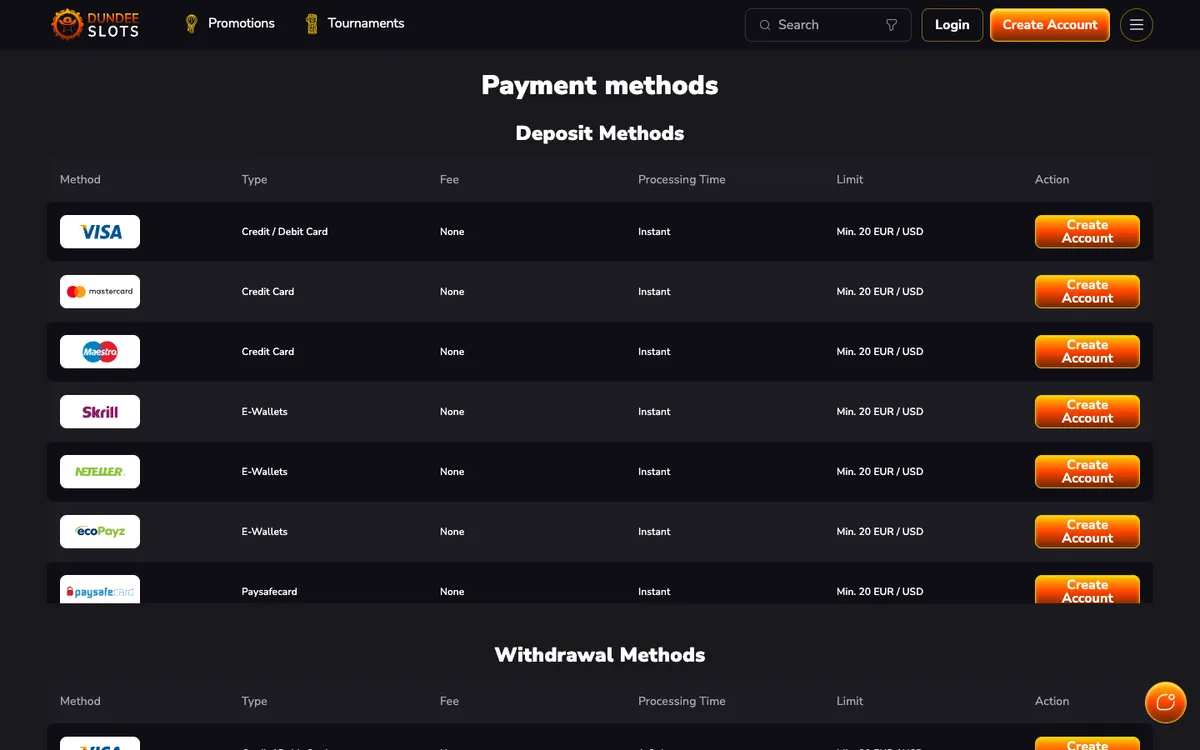Click the ecoPayz logo
Screen dimensions: 1200x750
click(100, 532)
